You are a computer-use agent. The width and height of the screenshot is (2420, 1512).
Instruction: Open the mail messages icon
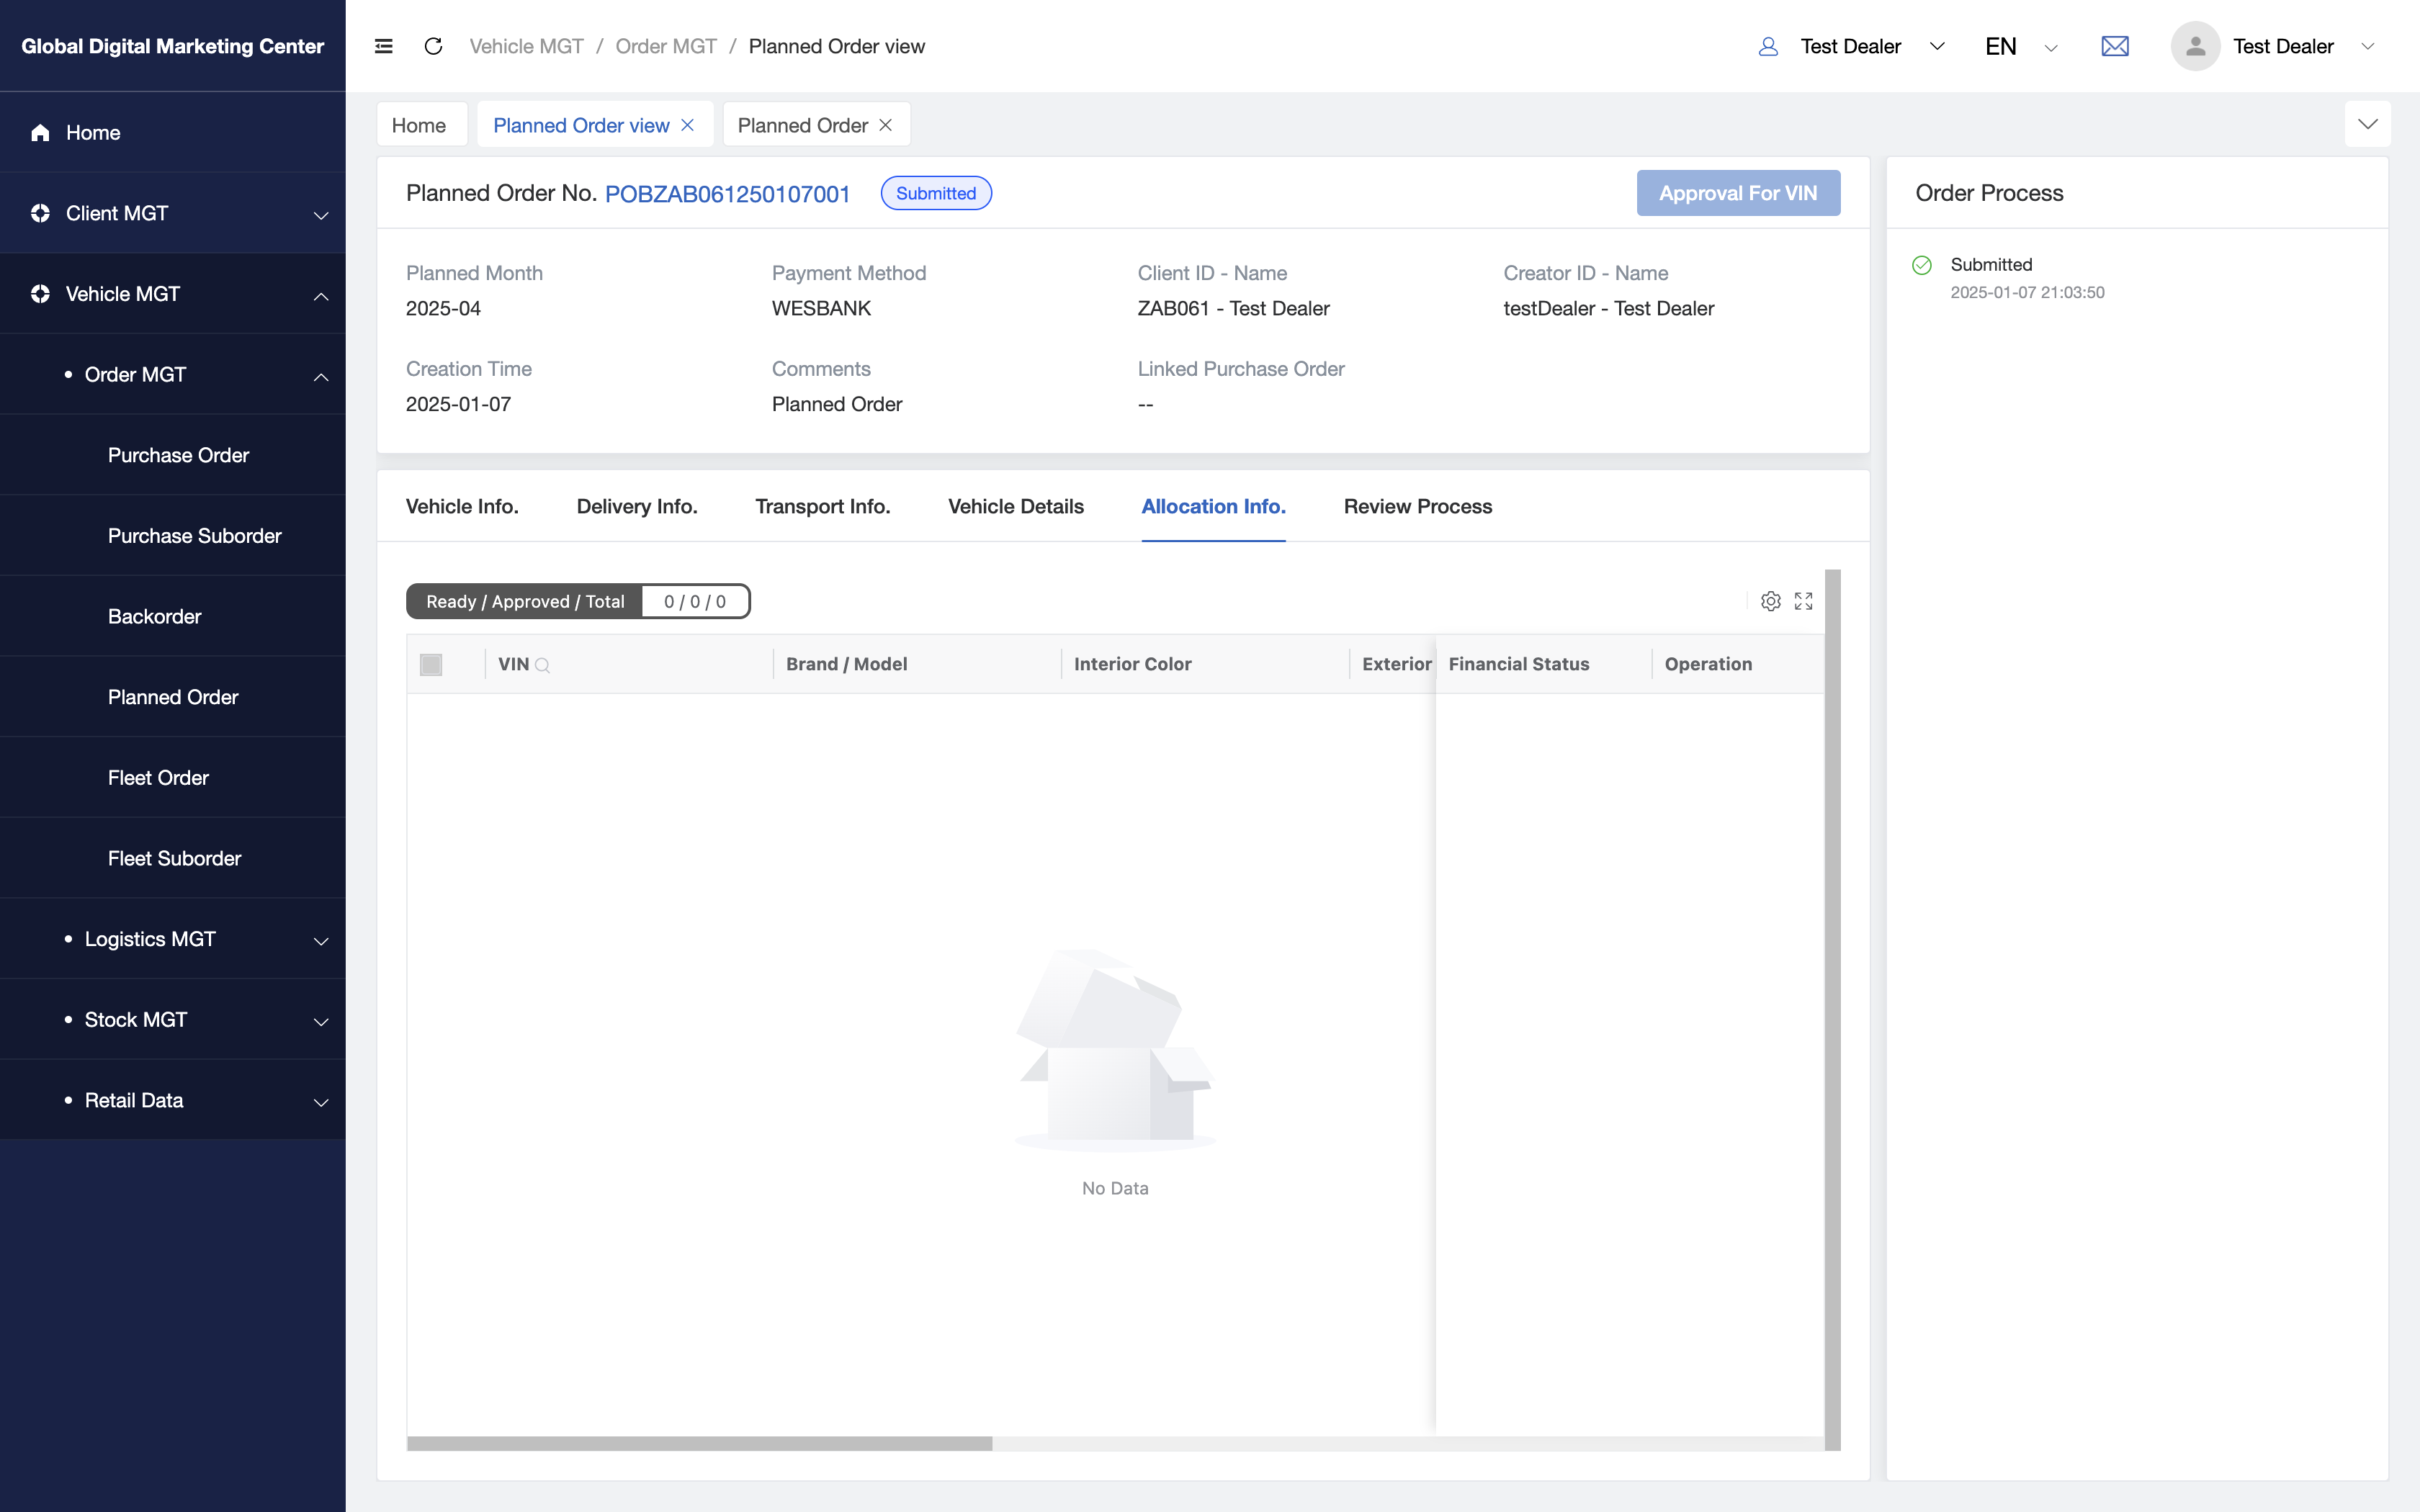2115,46
